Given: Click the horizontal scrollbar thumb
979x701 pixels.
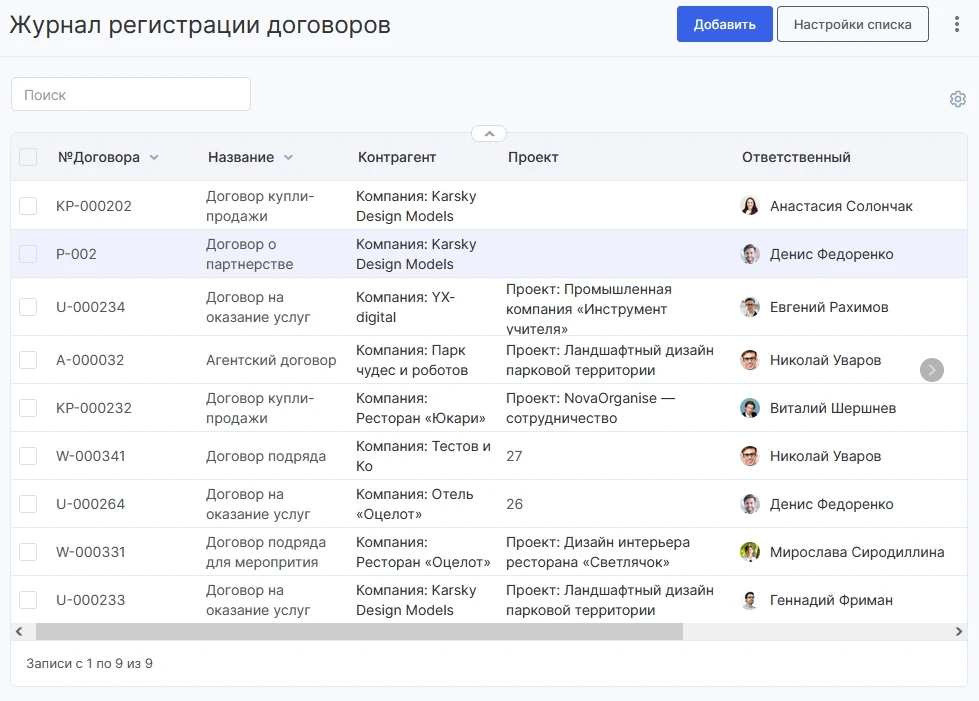Looking at the screenshot, I should coord(359,632).
